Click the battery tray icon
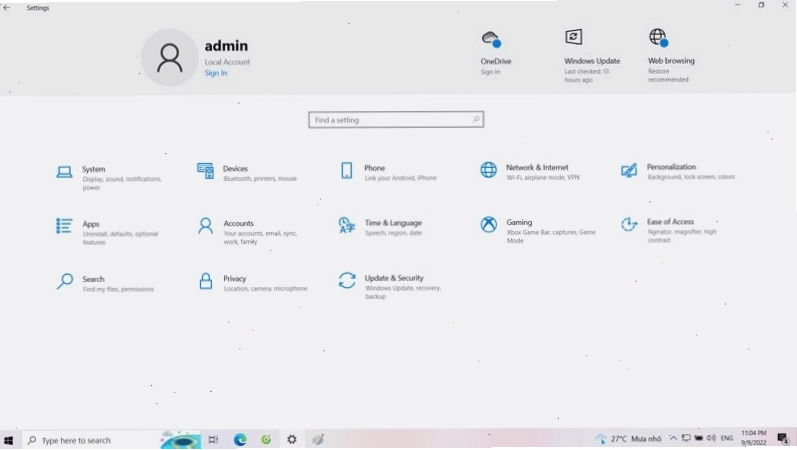This screenshot has height=450, width=797. click(699, 438)
